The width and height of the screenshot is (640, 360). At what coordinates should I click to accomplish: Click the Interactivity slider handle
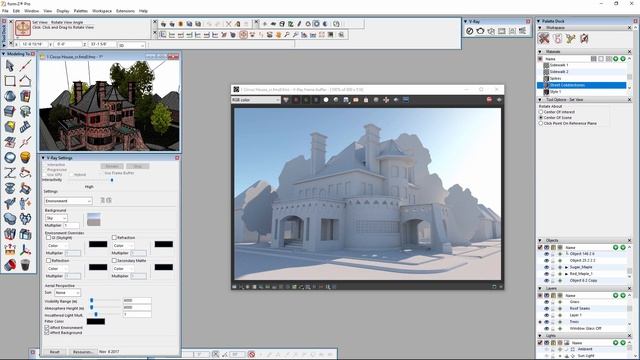112,180
